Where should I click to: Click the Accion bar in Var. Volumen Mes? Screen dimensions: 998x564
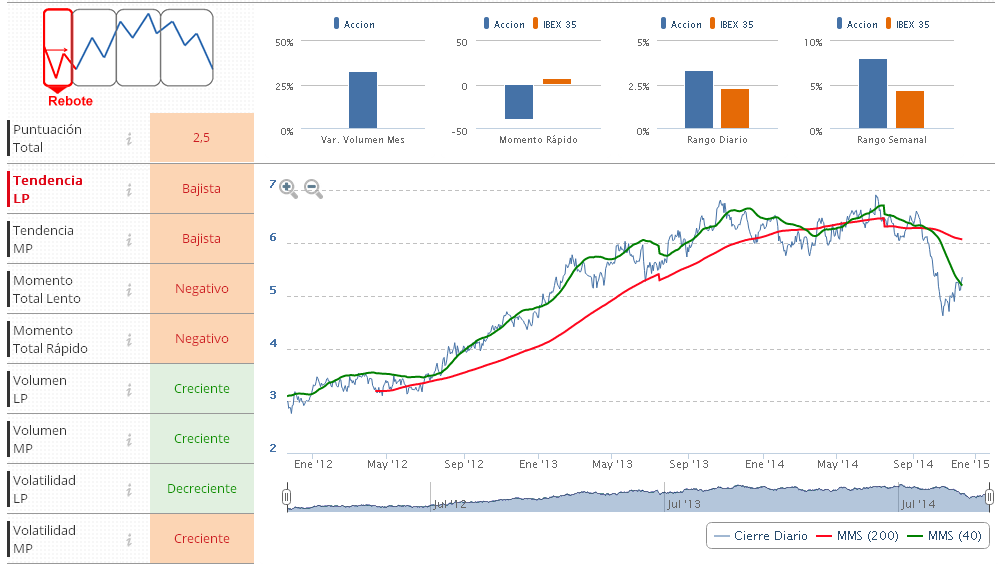coord(362,100)
